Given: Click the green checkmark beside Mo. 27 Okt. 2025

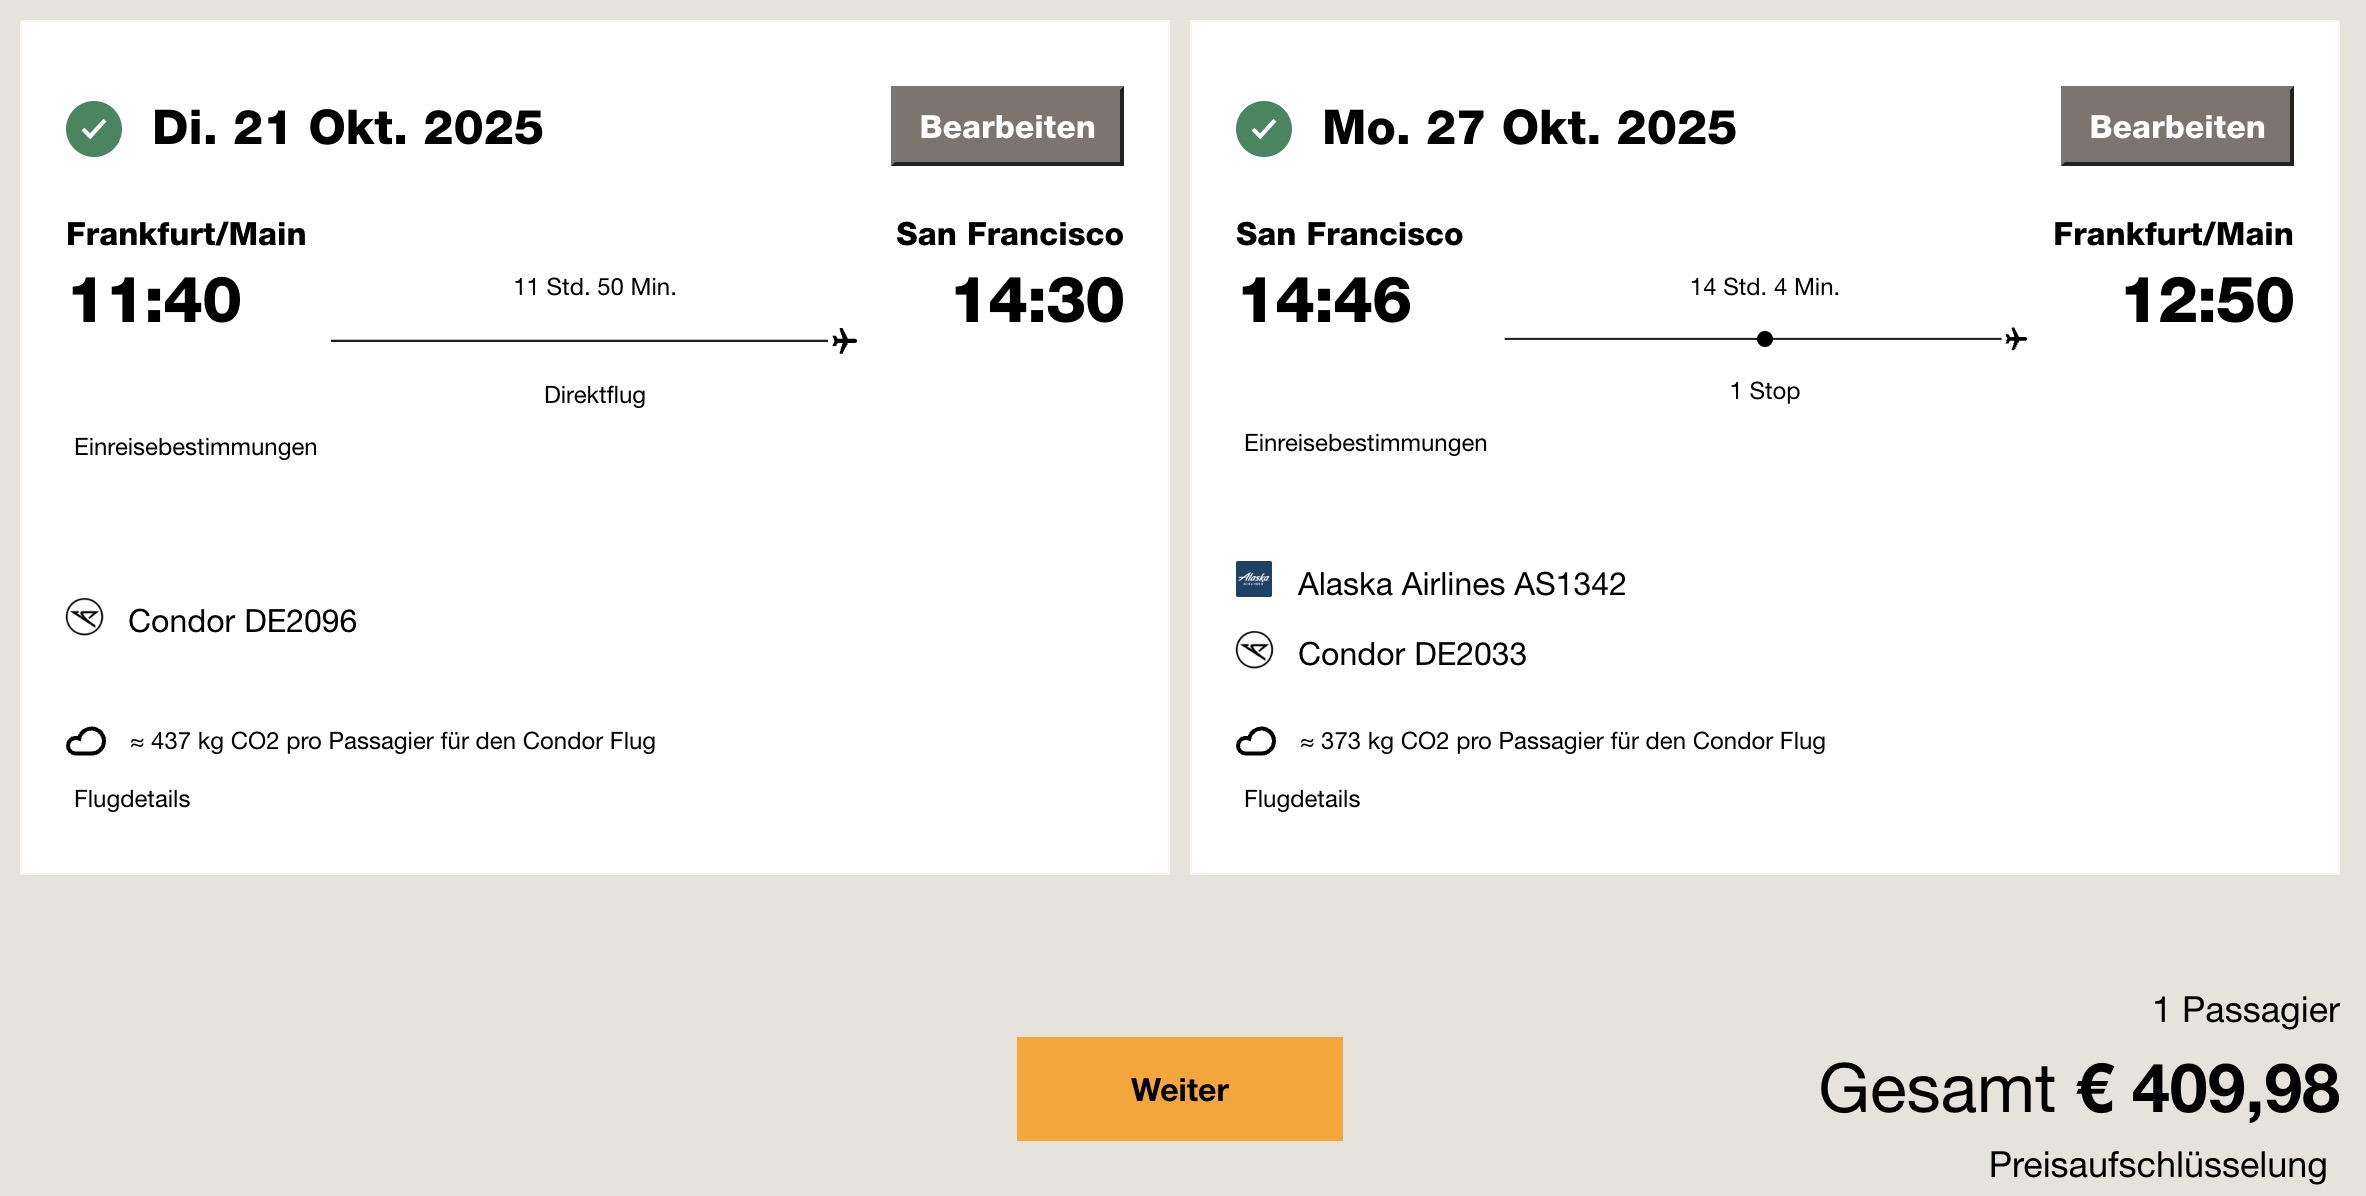Looking at the screenshot, I should click(1264, 129).
